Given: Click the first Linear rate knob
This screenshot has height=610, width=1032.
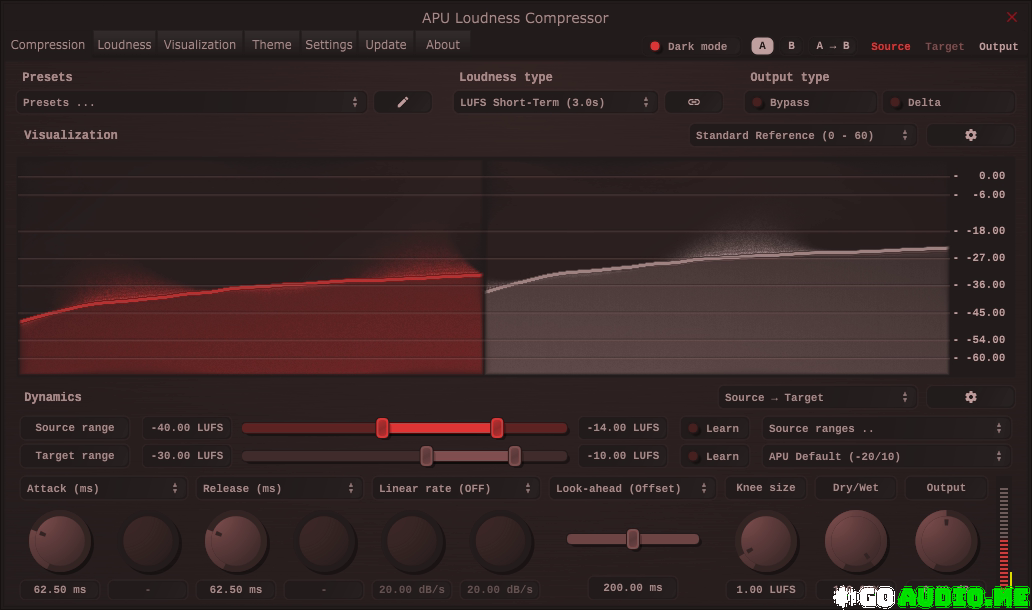Looking at the screenshot, I should [x=412, y=542].
